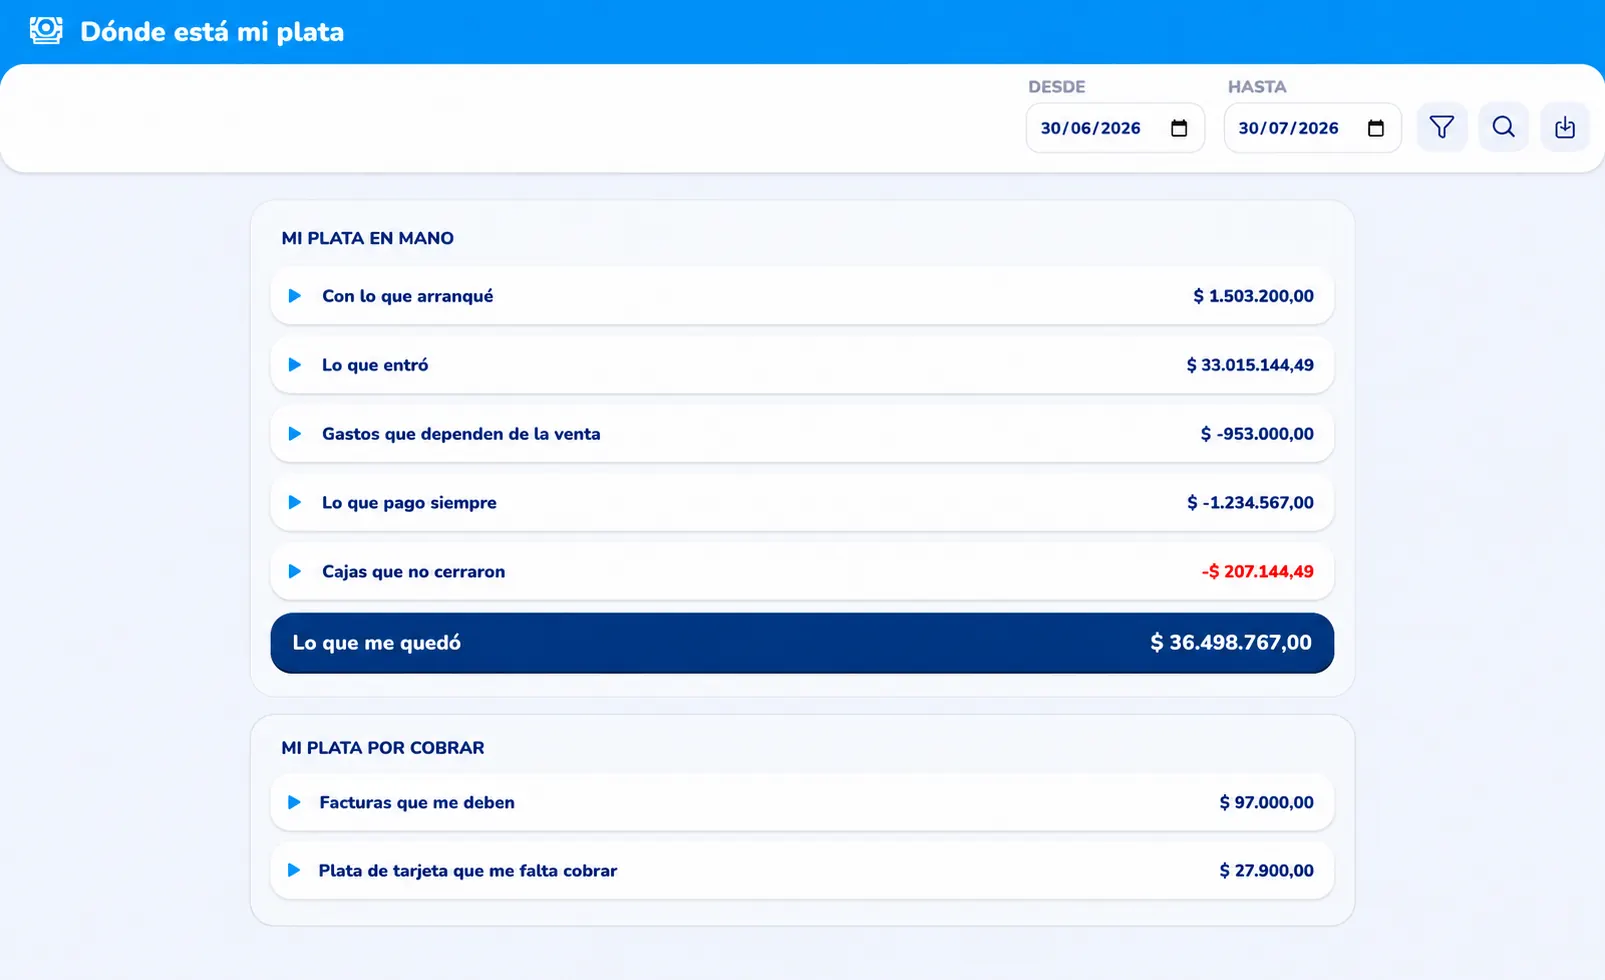The width and height of the screenshot is (1605, 980).
Task: Expand the 'Cajas que no cerraron' triangle
Action: pos(295,572)
